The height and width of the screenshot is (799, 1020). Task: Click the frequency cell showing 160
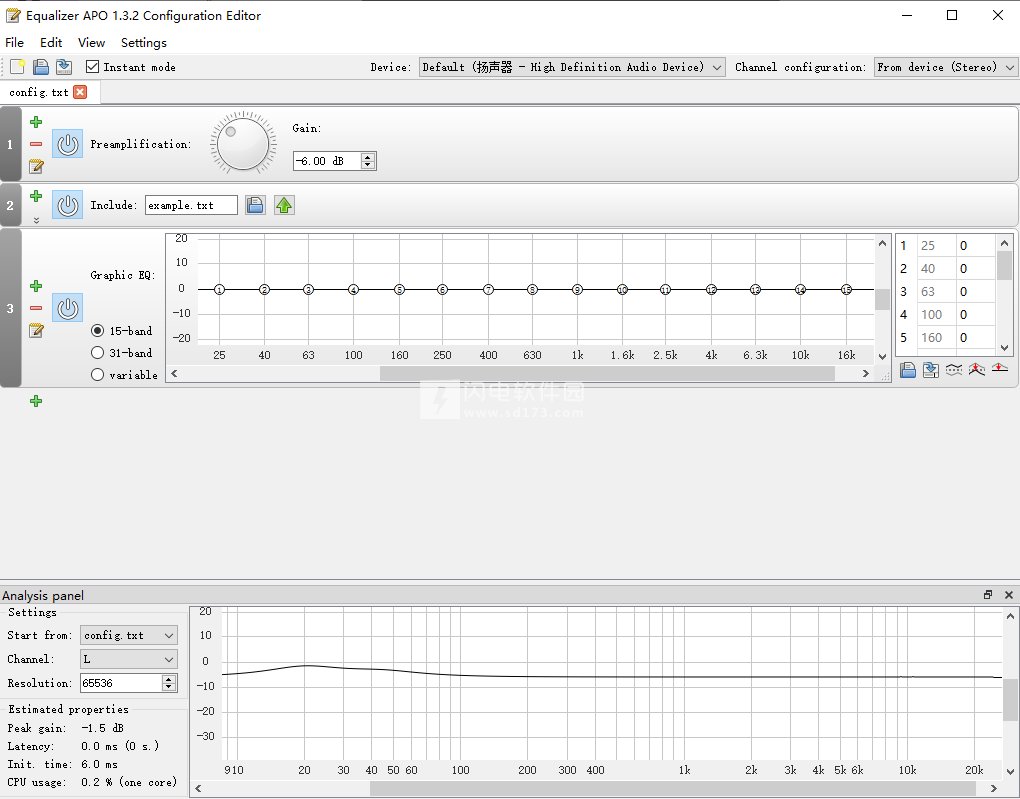(x=937, y=337)
